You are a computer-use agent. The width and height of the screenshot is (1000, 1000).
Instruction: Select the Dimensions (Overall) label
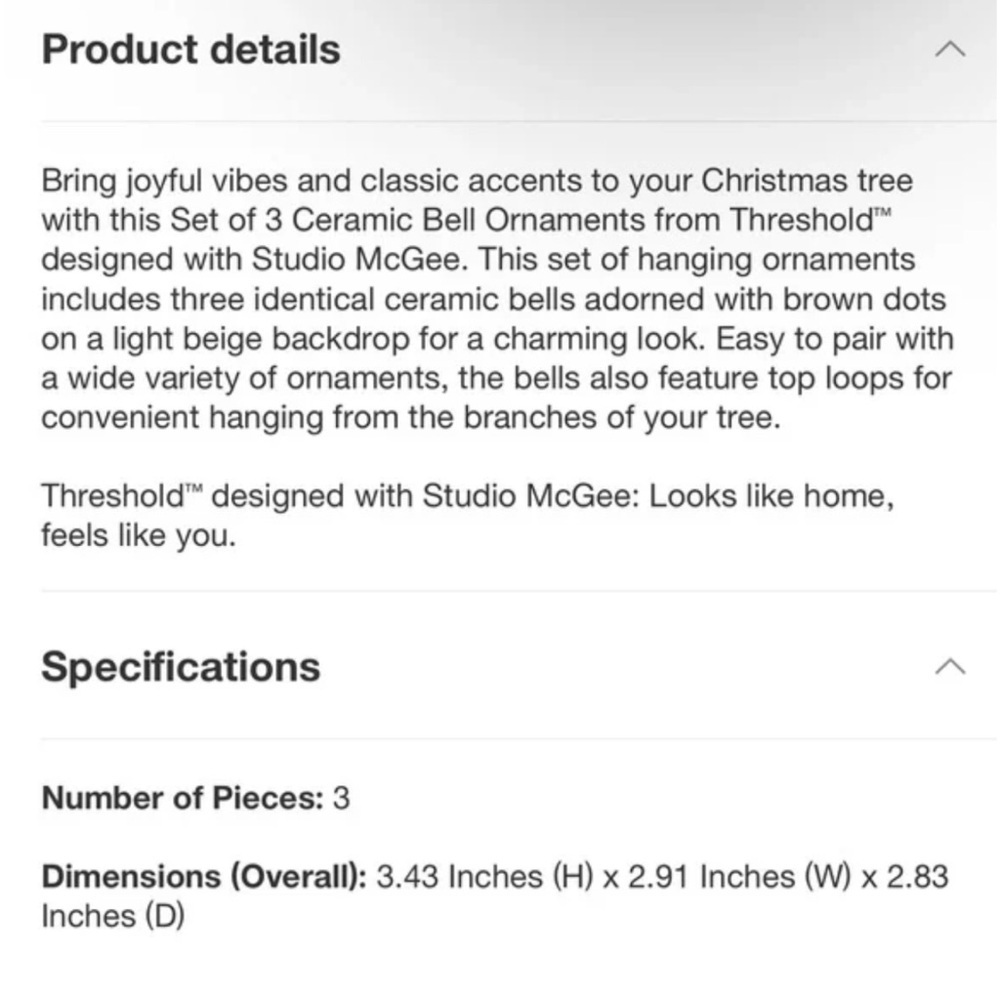point(204,876)
